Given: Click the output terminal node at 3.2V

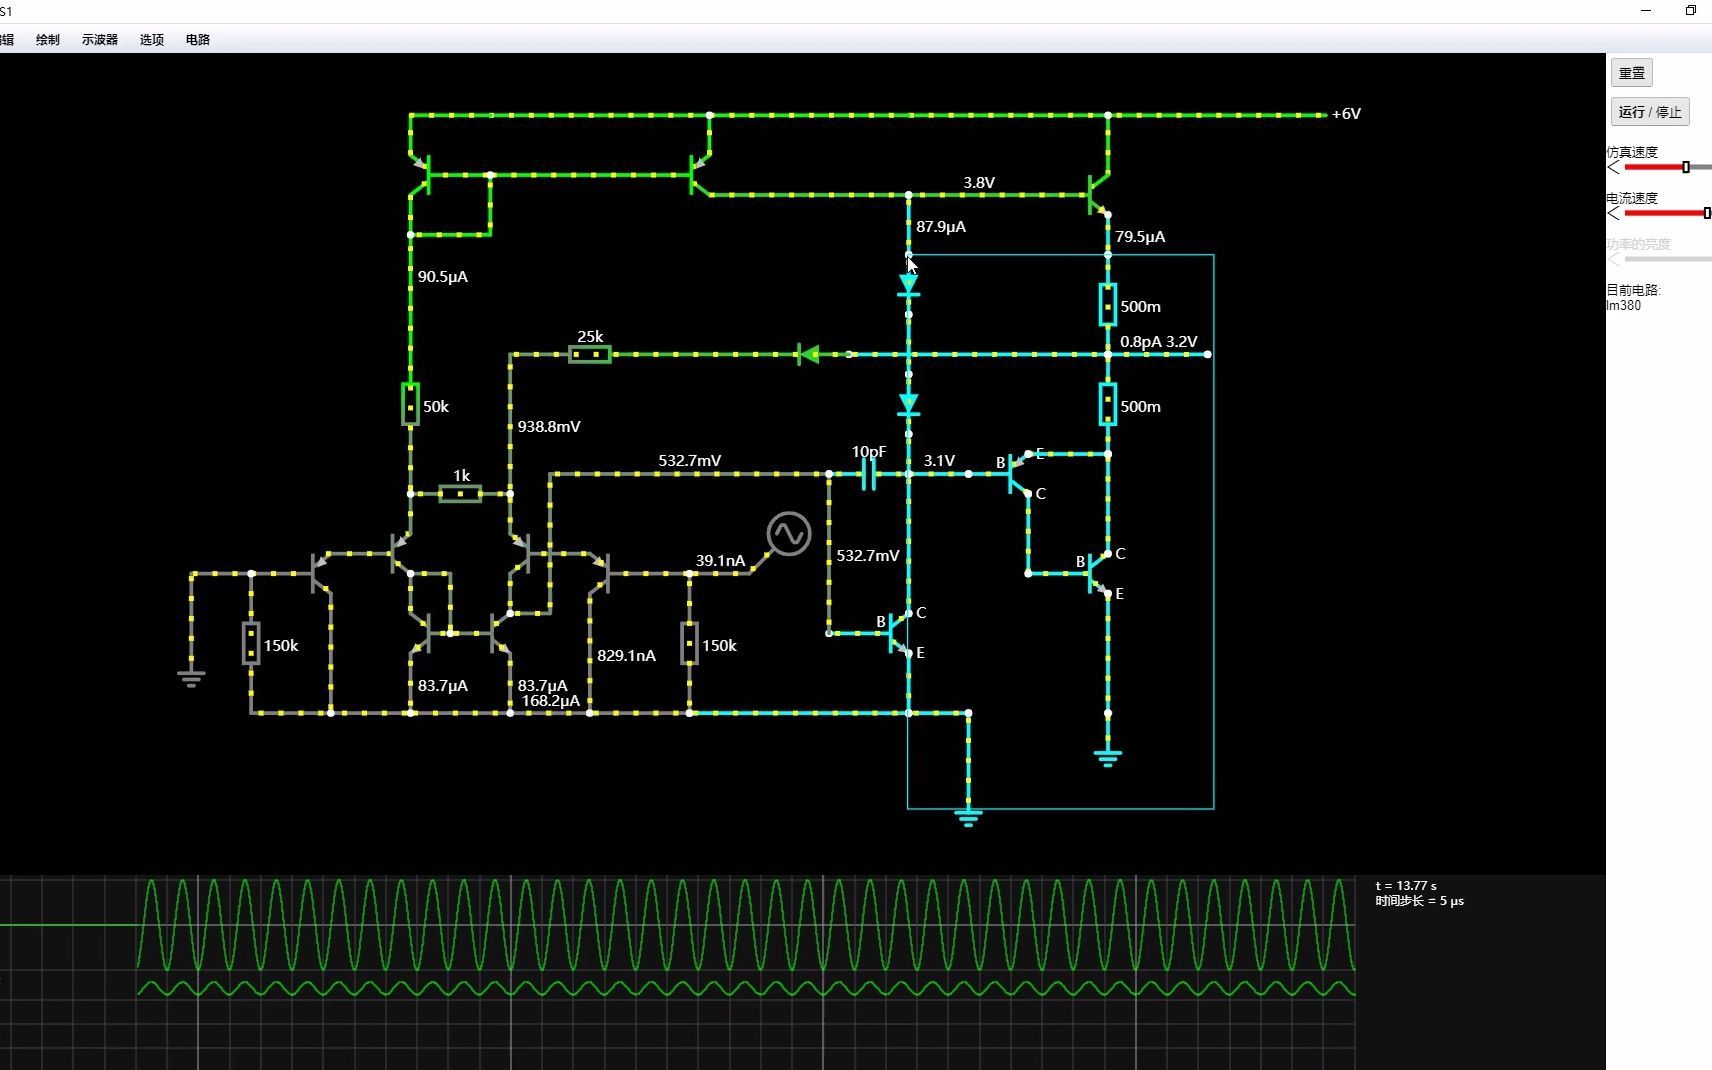Looking at the screenshot, I should point(1208,354).
